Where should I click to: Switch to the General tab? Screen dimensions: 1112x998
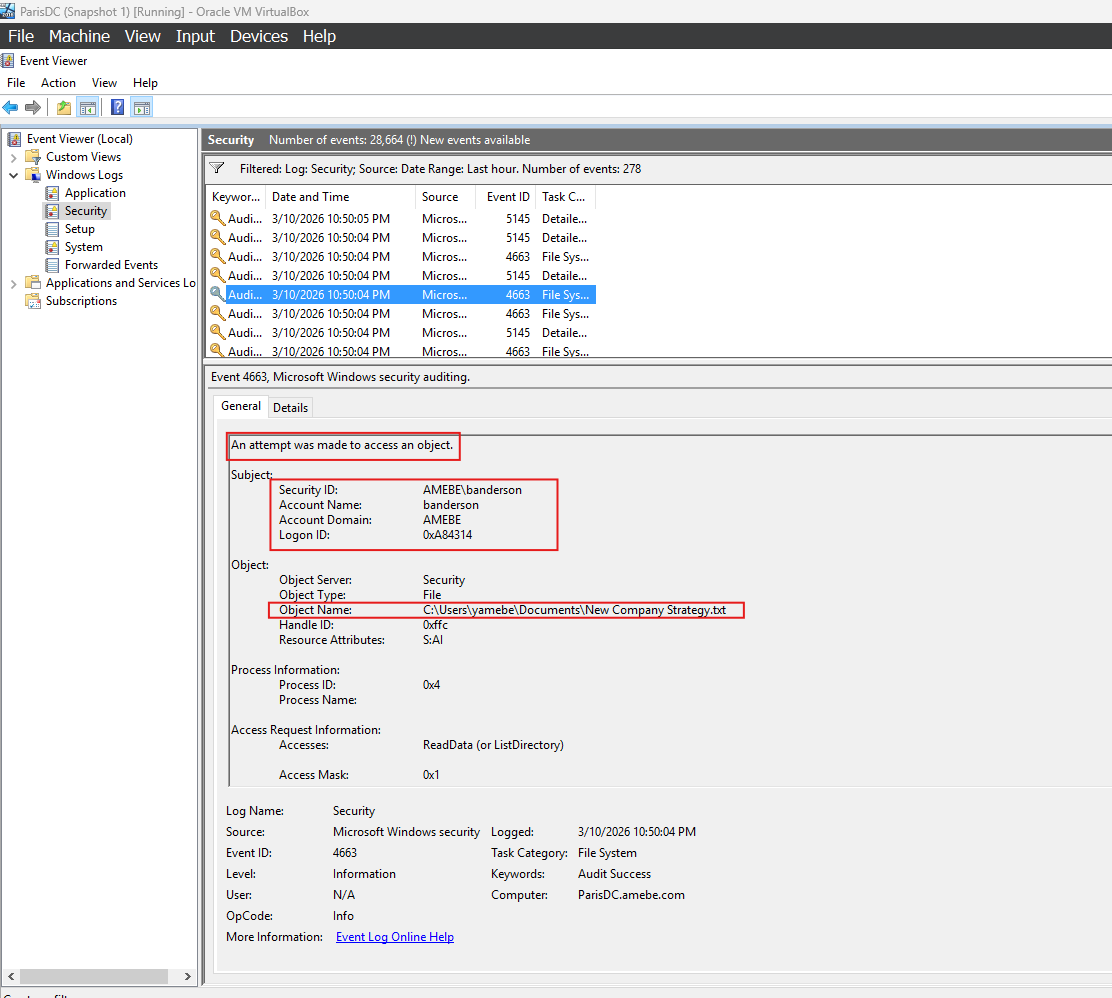click(x=241, y=406)
